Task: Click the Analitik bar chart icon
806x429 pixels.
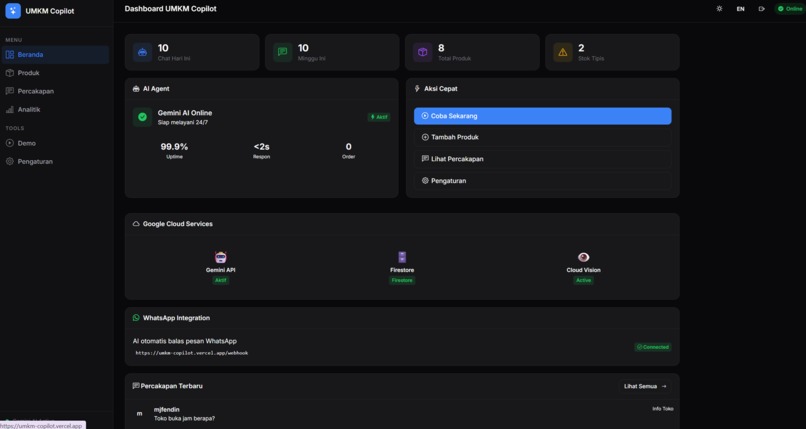Action: point(10,109)
